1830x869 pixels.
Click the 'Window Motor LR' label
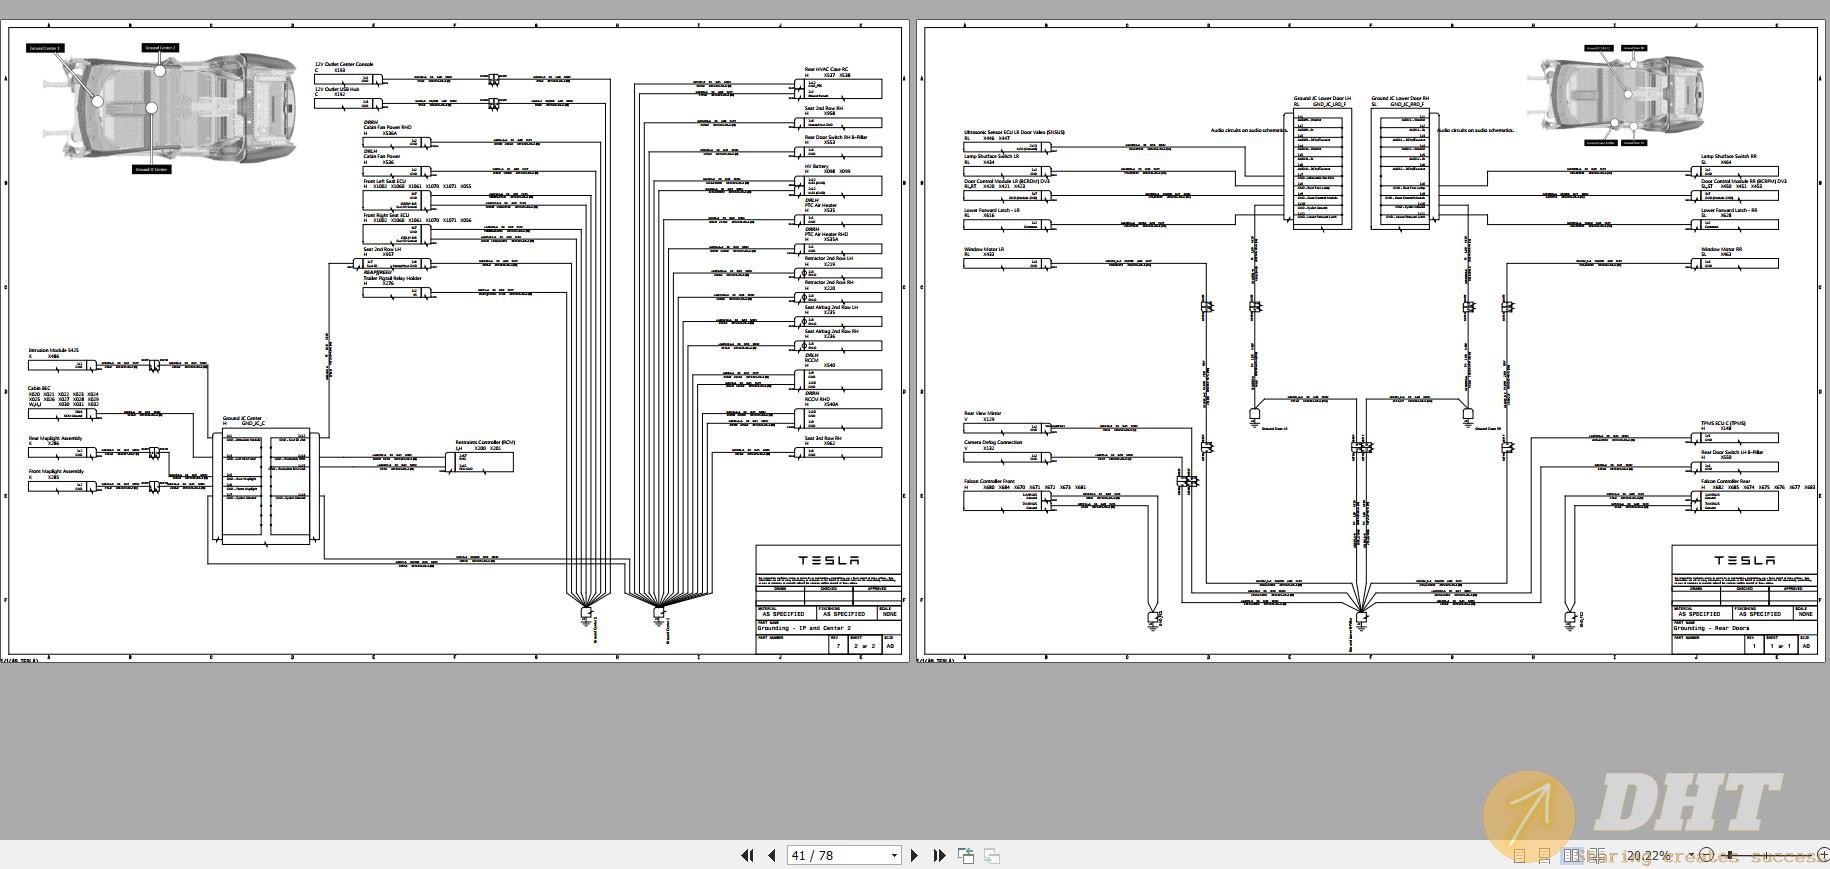(x=984, y=250)
